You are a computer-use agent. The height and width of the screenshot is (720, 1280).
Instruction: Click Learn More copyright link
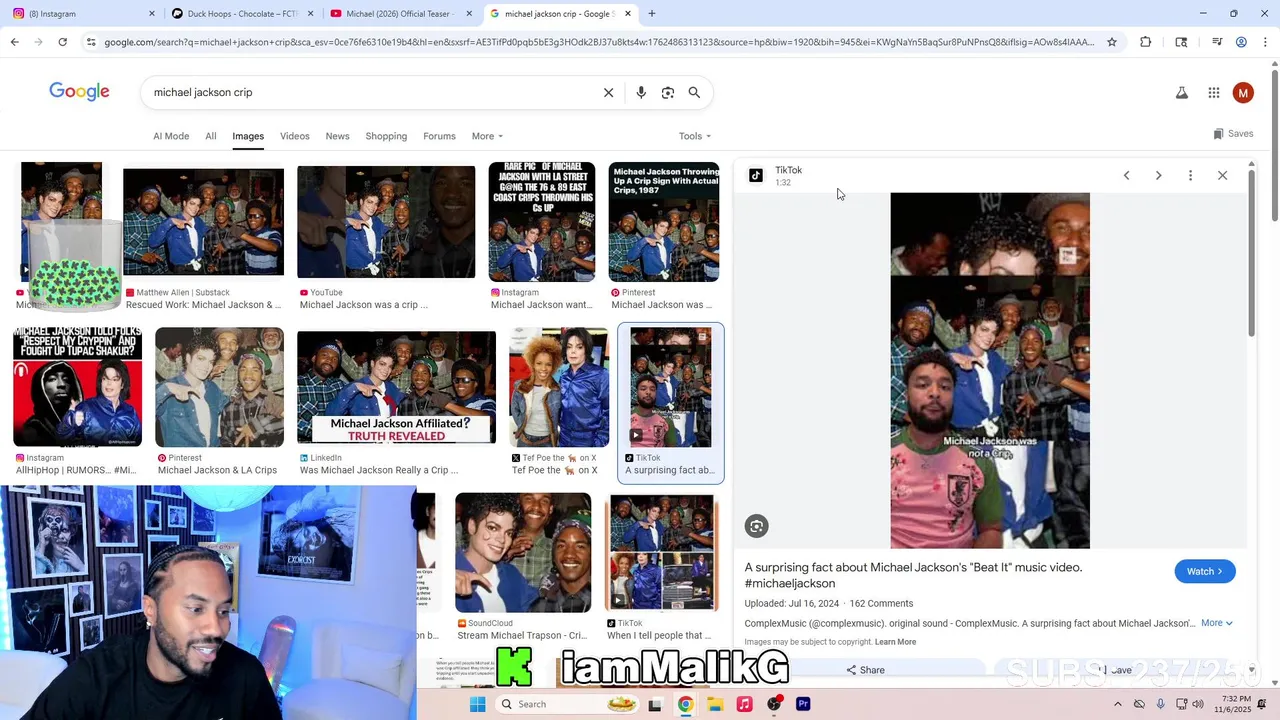895,642
